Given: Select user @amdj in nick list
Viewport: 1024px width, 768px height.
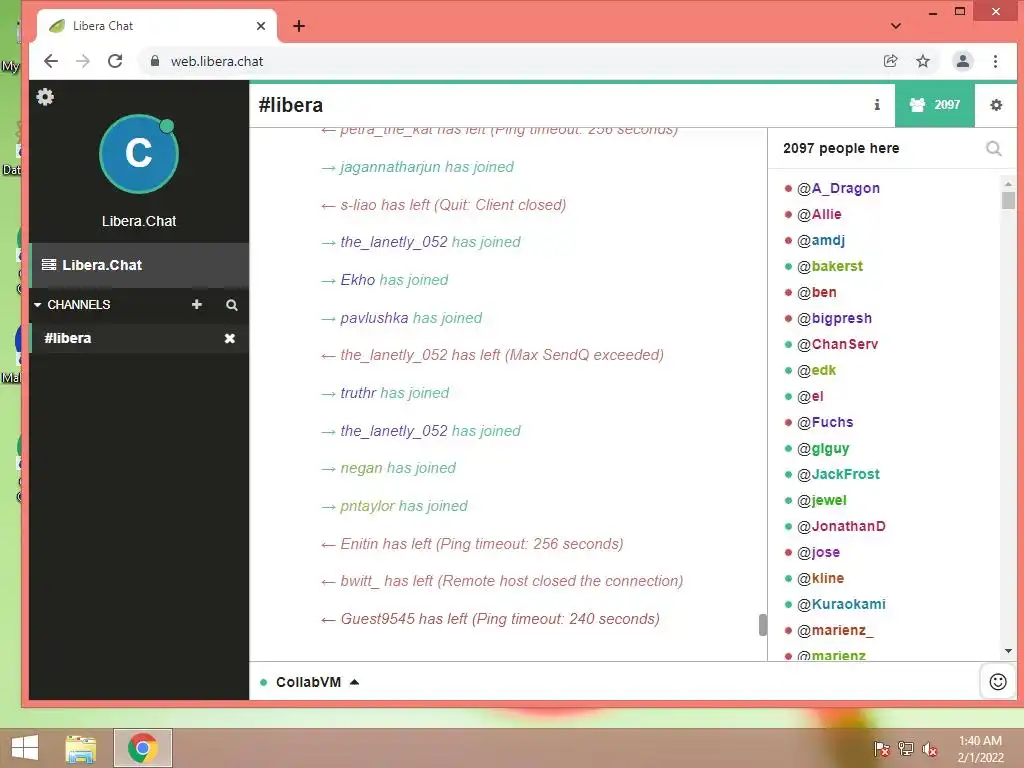Looking at the screenshot, I should pyautogui.click(x=820, y=240).
